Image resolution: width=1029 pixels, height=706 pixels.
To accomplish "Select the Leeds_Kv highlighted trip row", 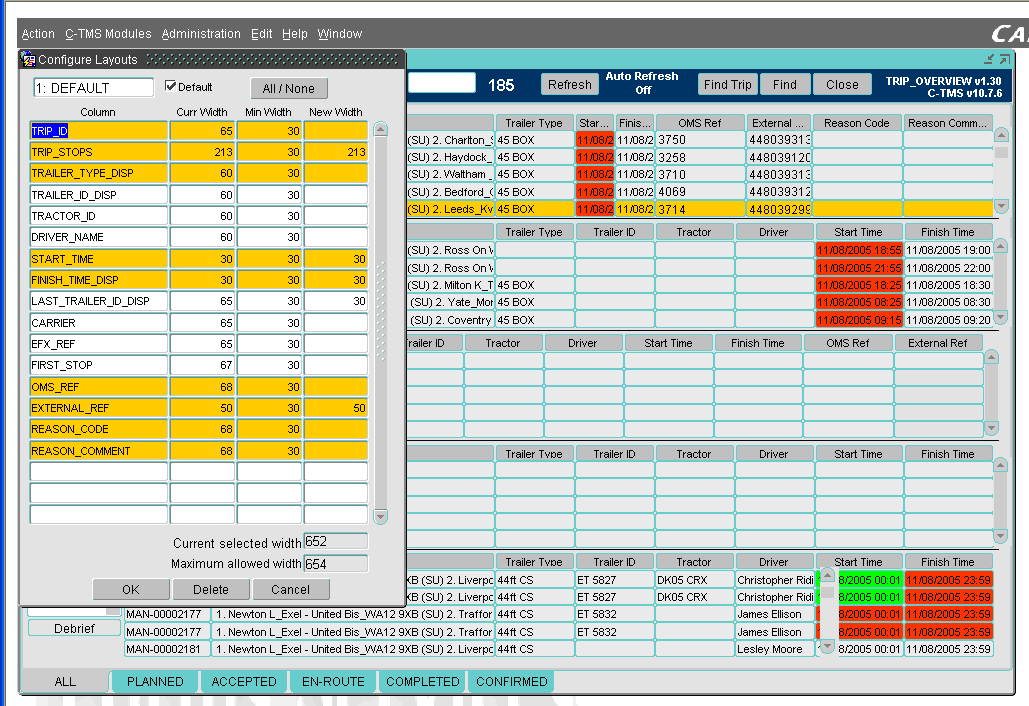I will point(699,209).
